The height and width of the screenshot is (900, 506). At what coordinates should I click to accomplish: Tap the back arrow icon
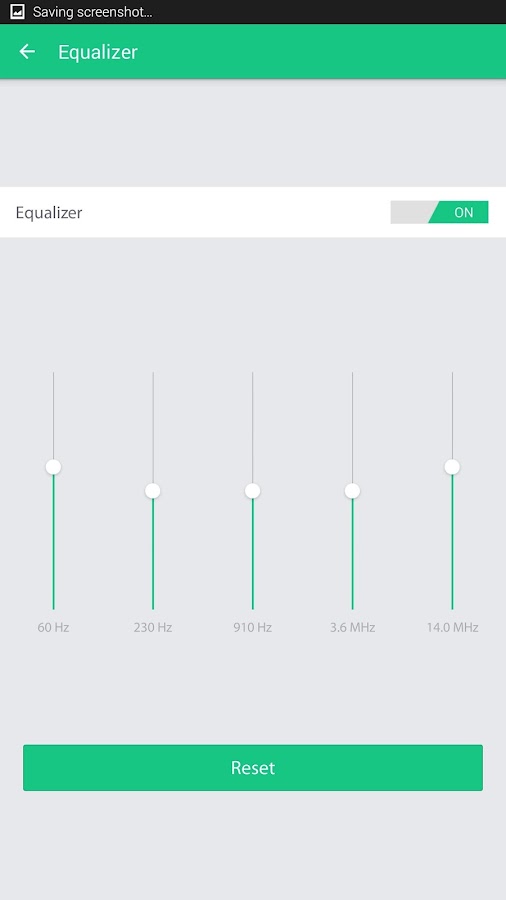(27, 52)
